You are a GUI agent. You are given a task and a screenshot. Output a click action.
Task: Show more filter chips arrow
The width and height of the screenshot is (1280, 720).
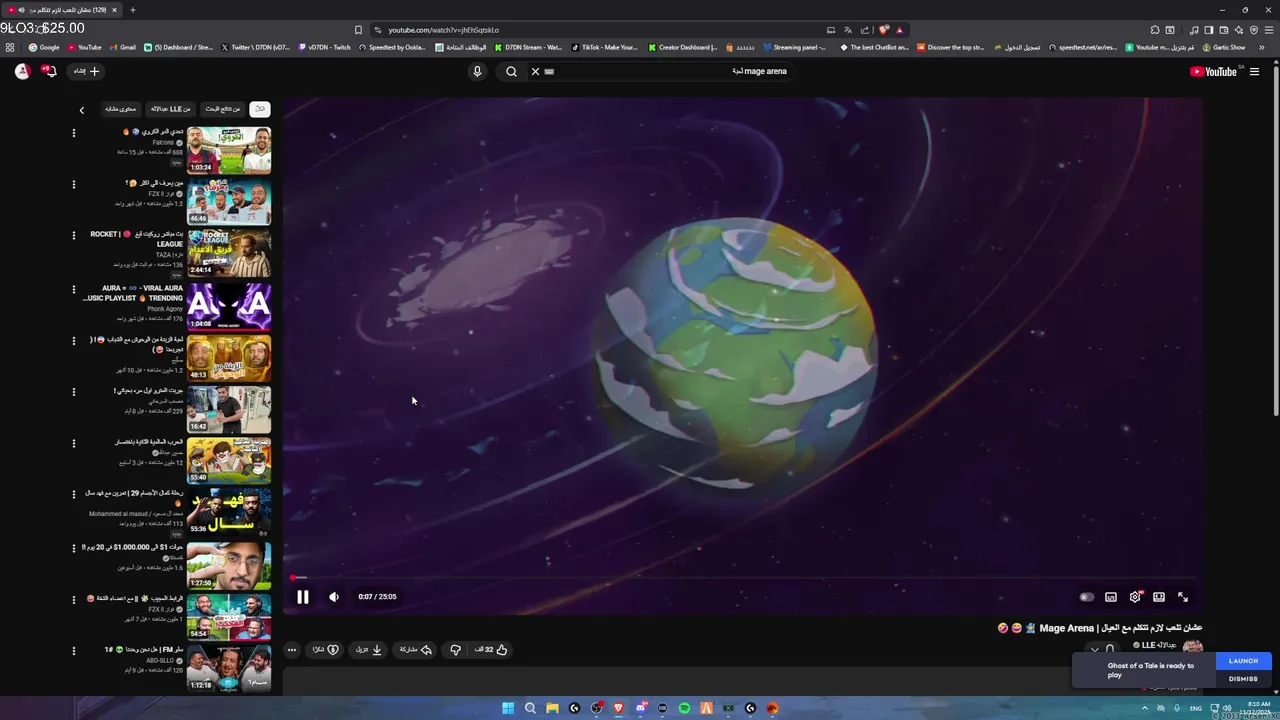[x=82, y=110]
